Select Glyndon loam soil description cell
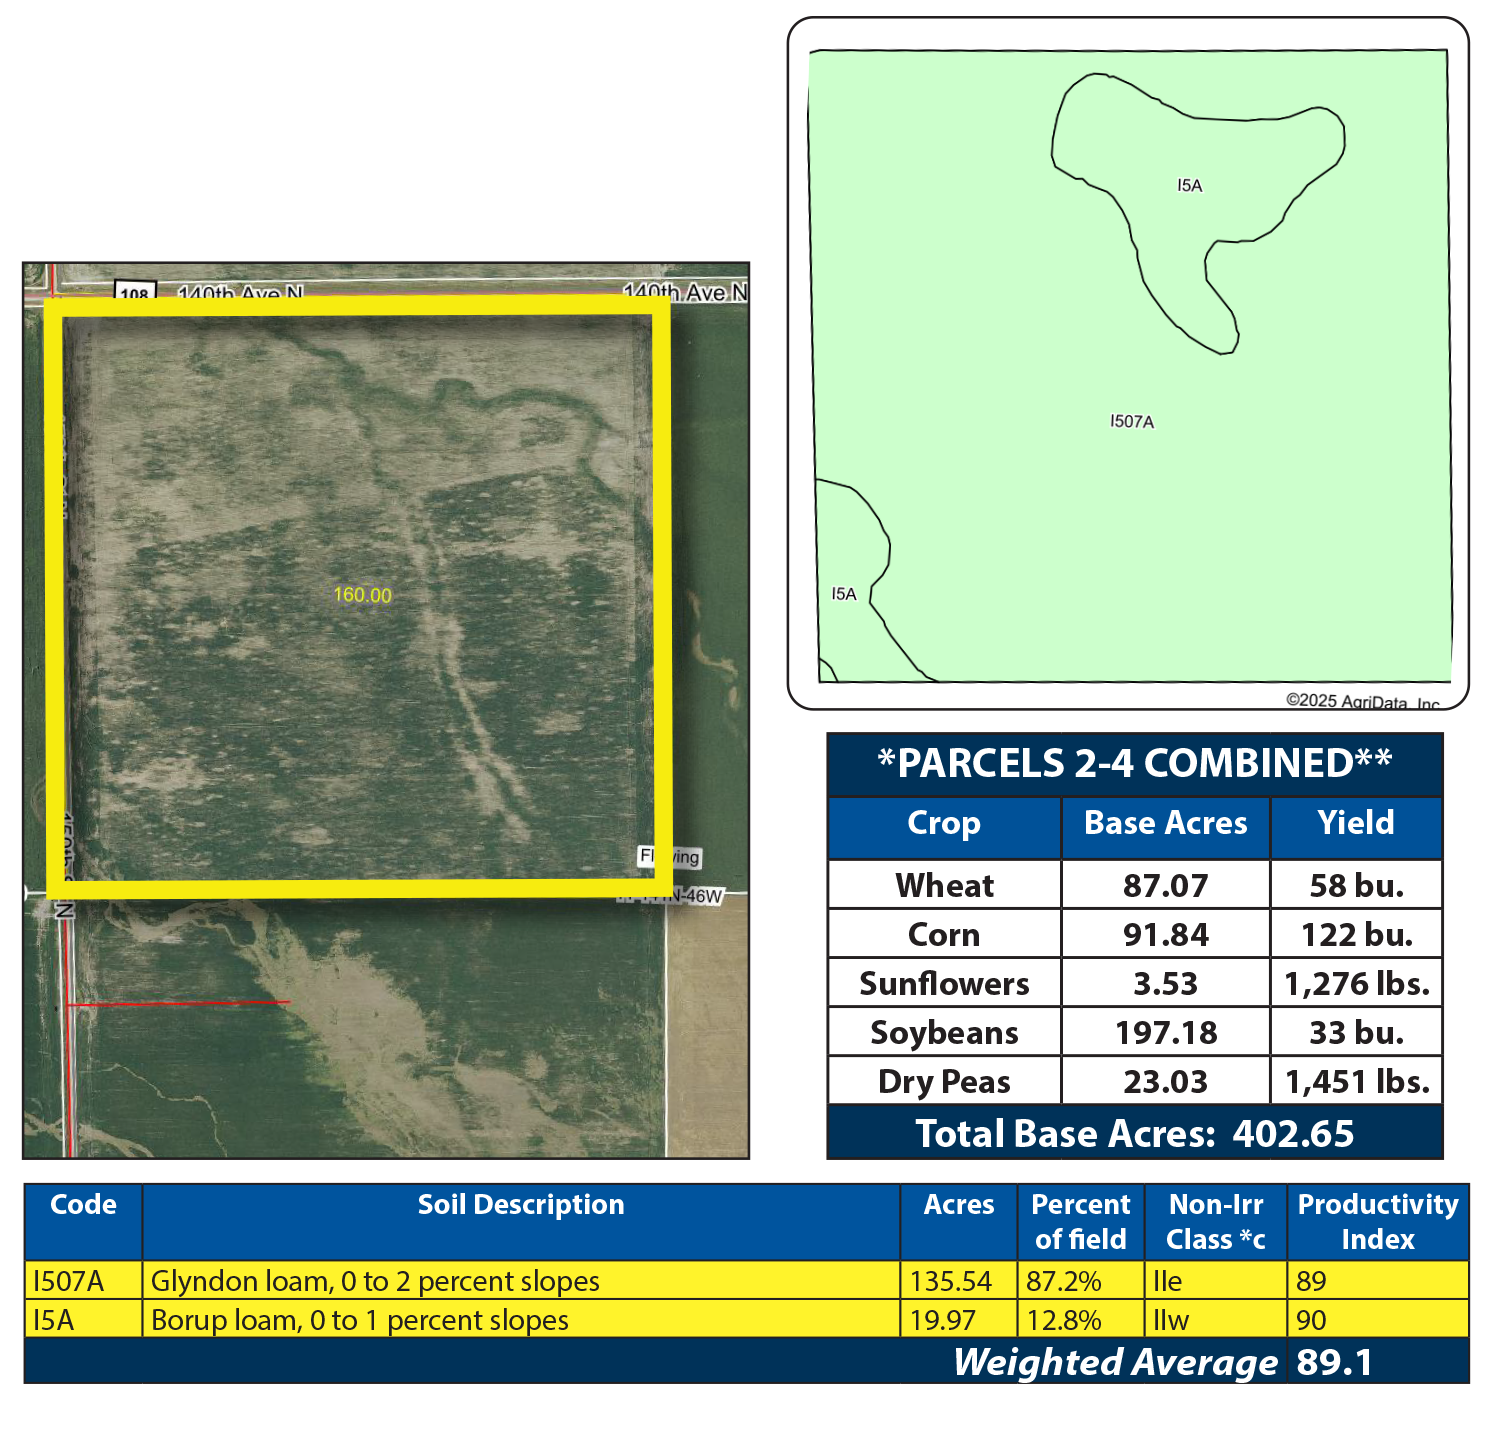Image resolution: width=1500 pixels, height=1442 pixels. pos(375,1281)
